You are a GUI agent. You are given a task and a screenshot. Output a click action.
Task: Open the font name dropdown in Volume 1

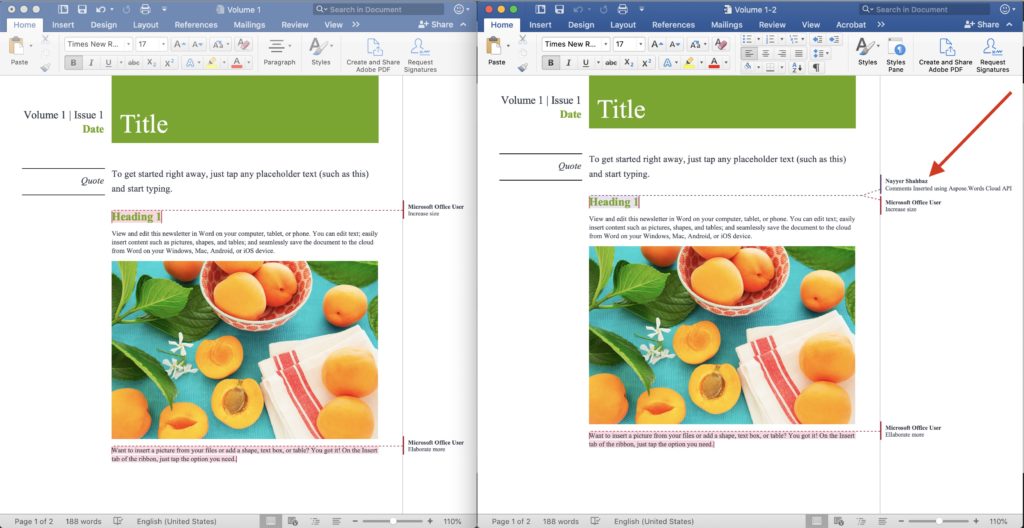point(97,44)
